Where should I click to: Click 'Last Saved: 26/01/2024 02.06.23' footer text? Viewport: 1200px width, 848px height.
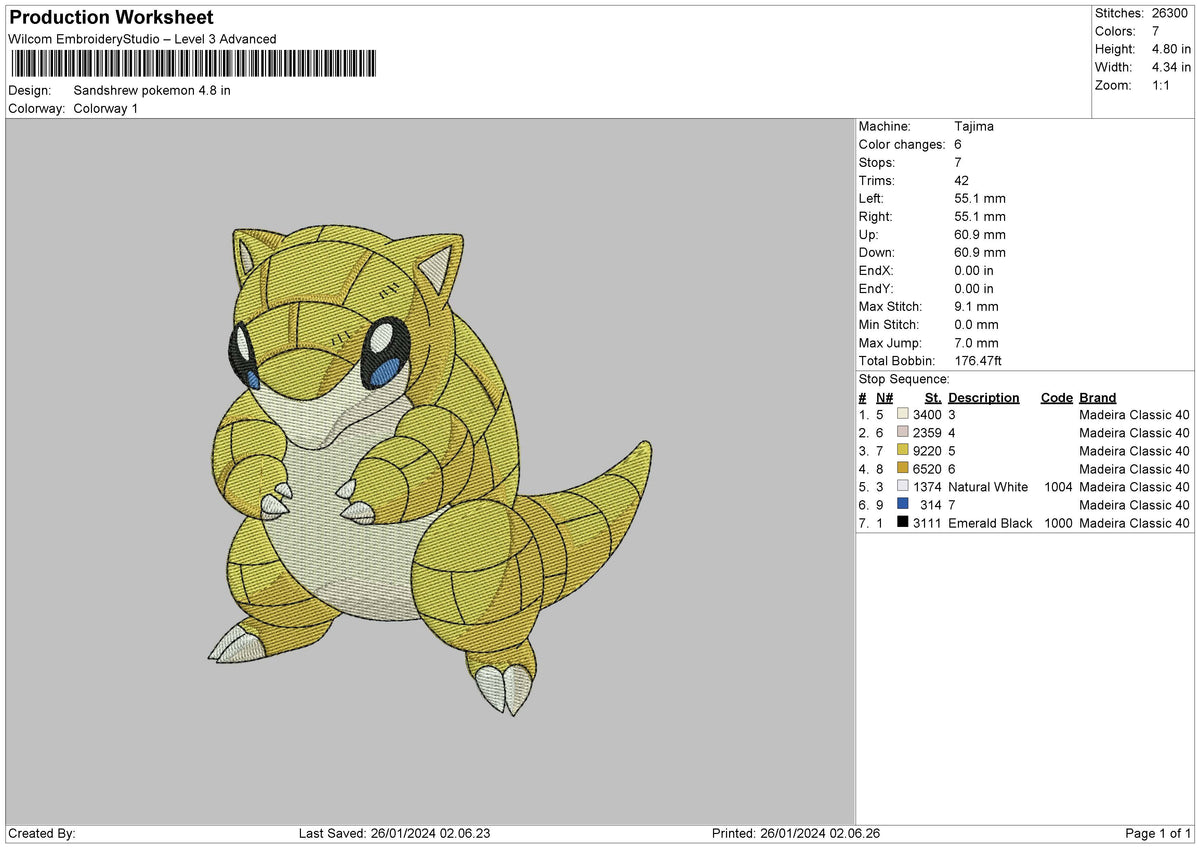[395, 833]
